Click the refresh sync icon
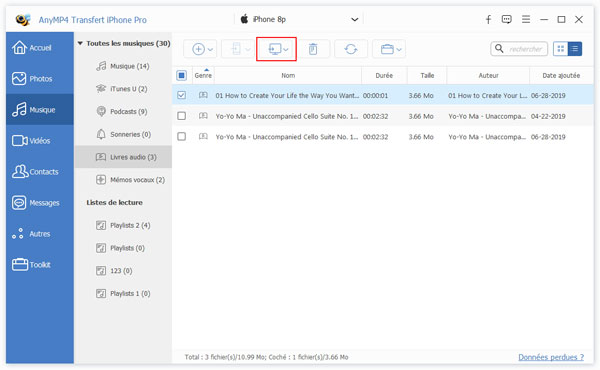The height and width of the screenshot is (370, 600). click(351, 49)
